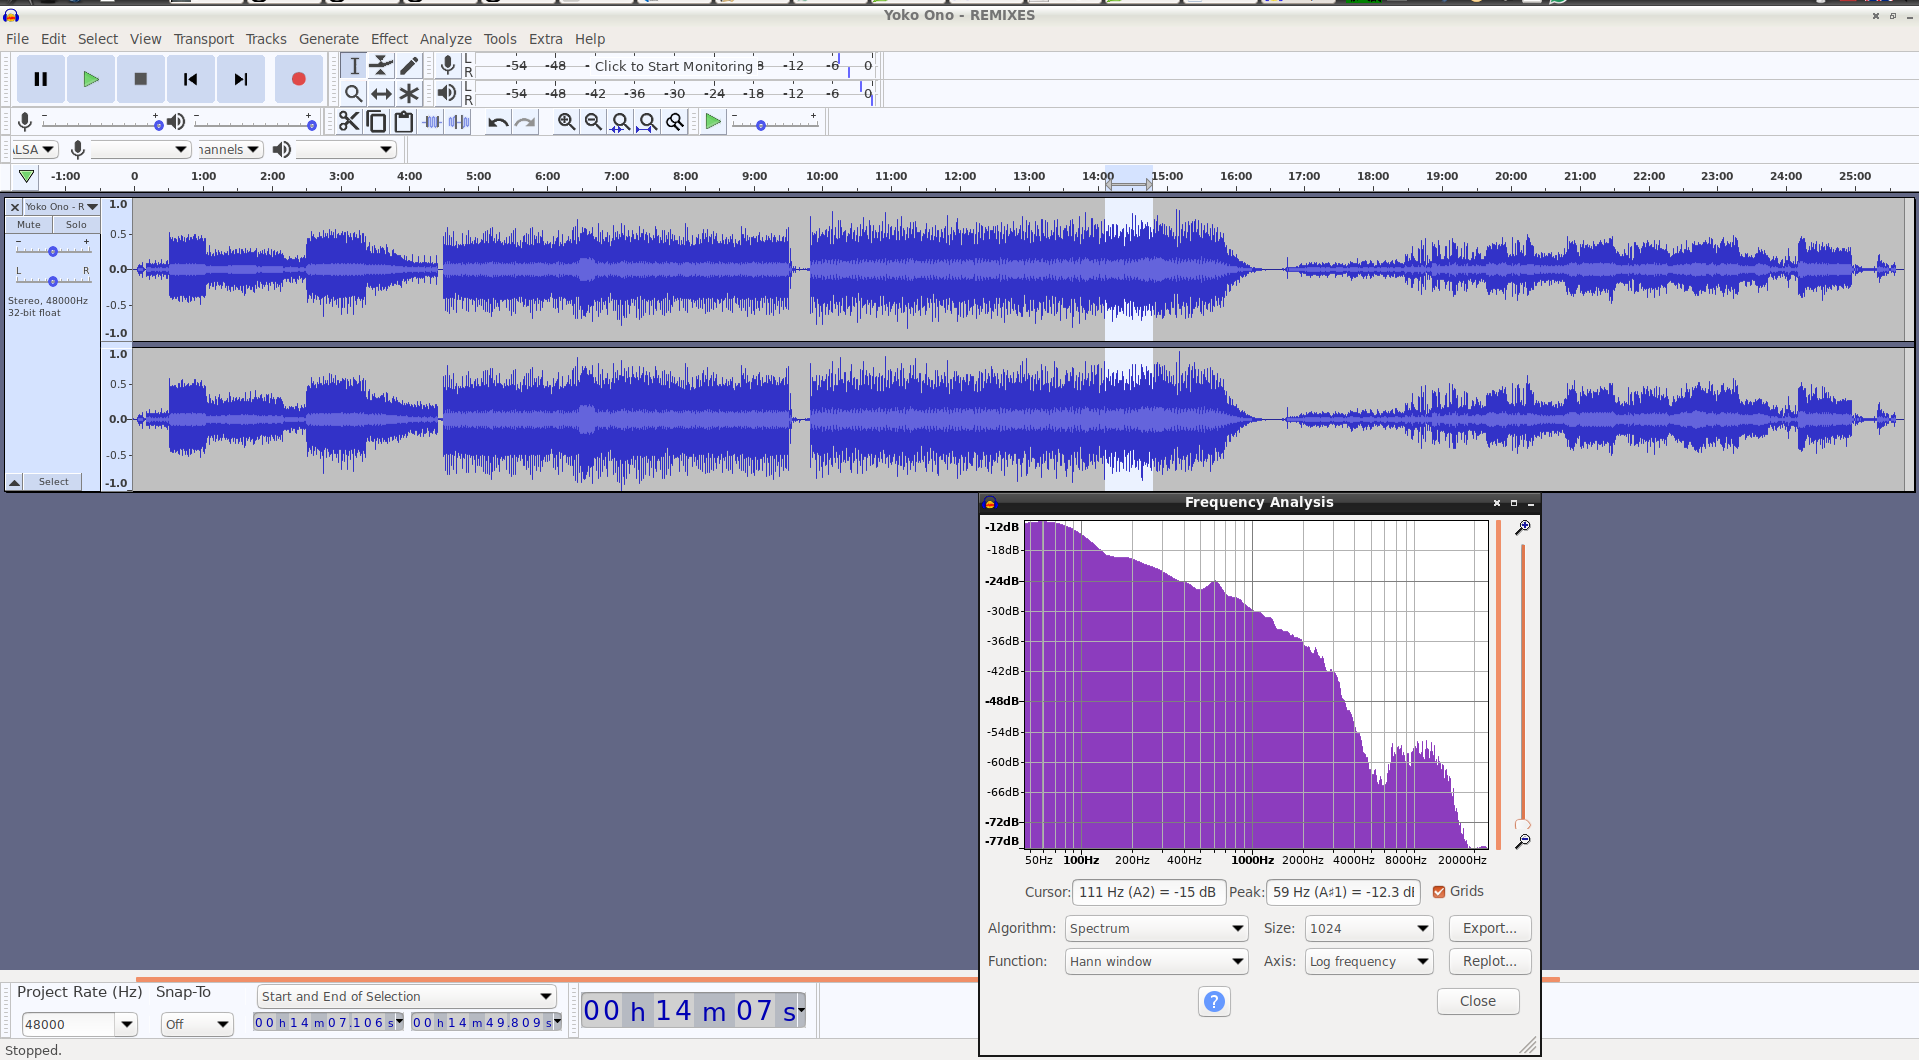Screen dimensions: 1919x1060
Task: Open the Analyze menu
Action: 445,39
